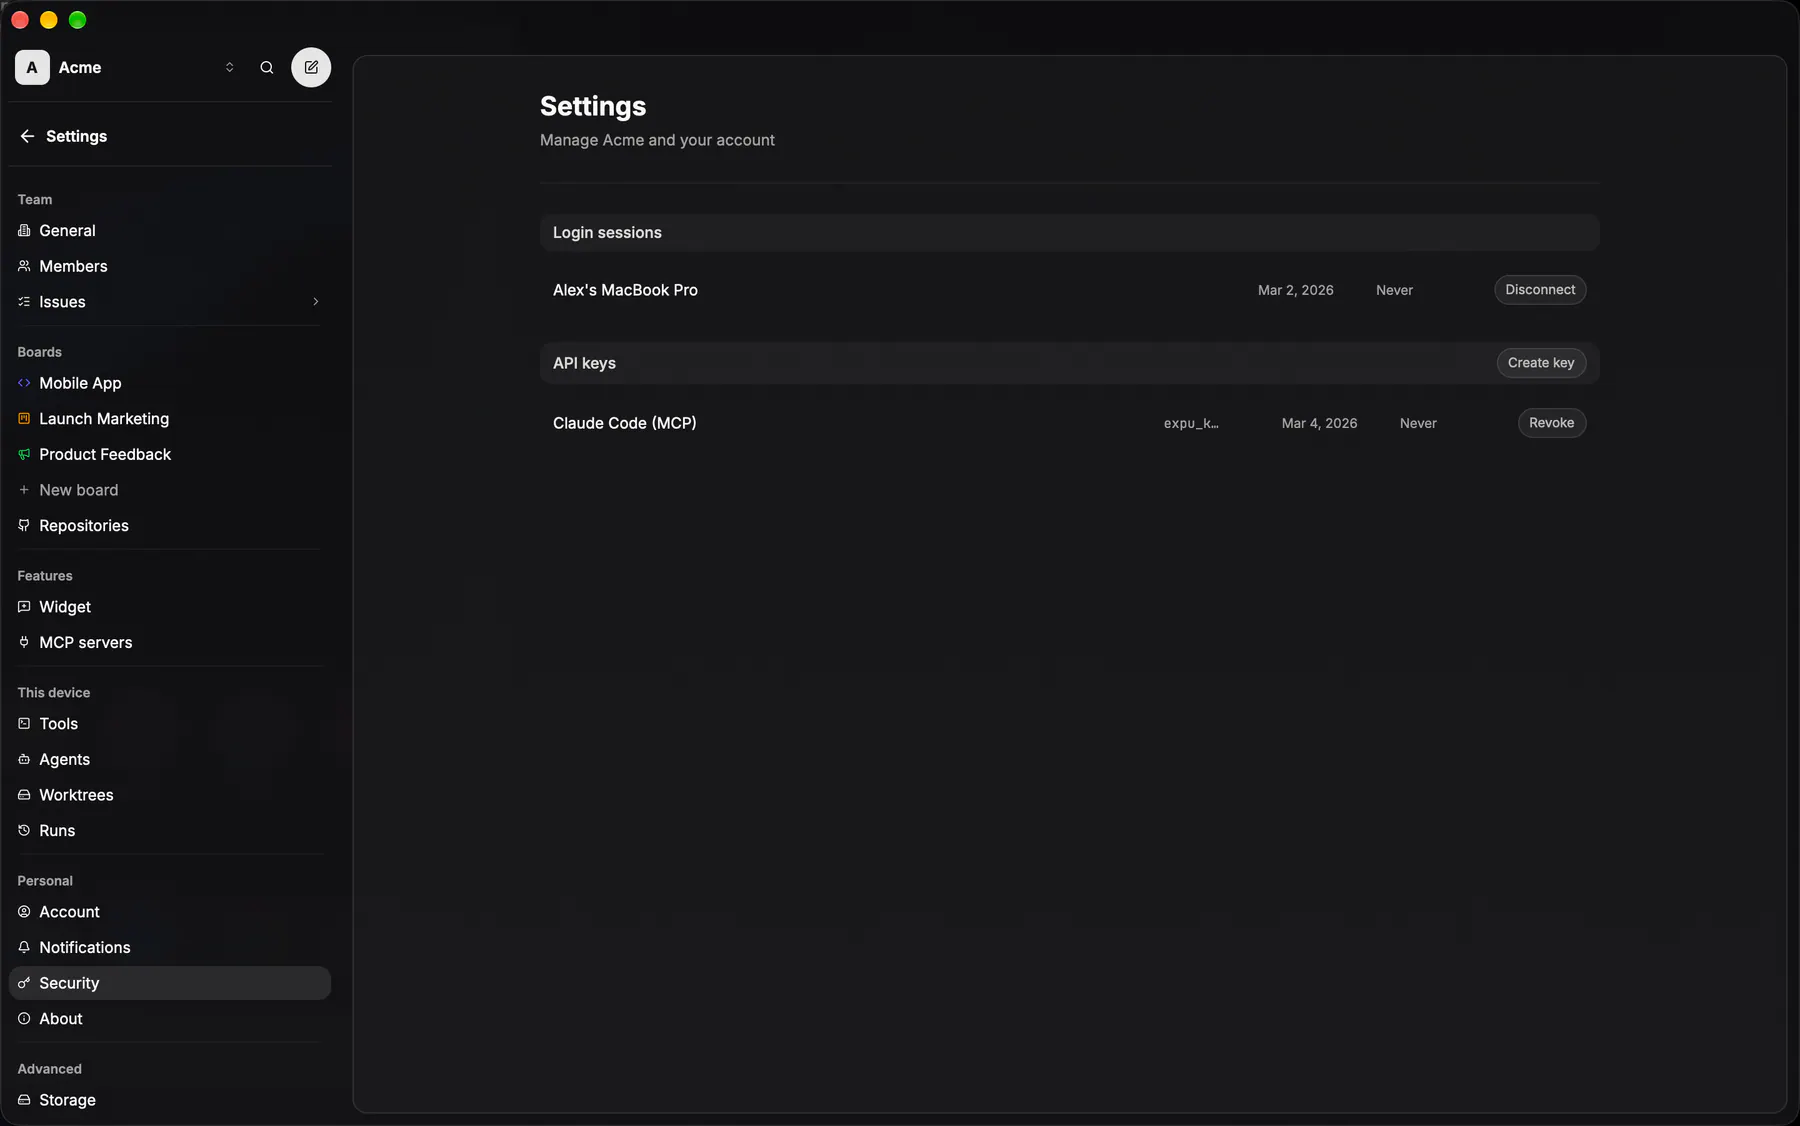Viewport: 1800px width, 1126px height.
Task: Click the Claude Code (MCP) key name
Action: click(x=625, y=423)
